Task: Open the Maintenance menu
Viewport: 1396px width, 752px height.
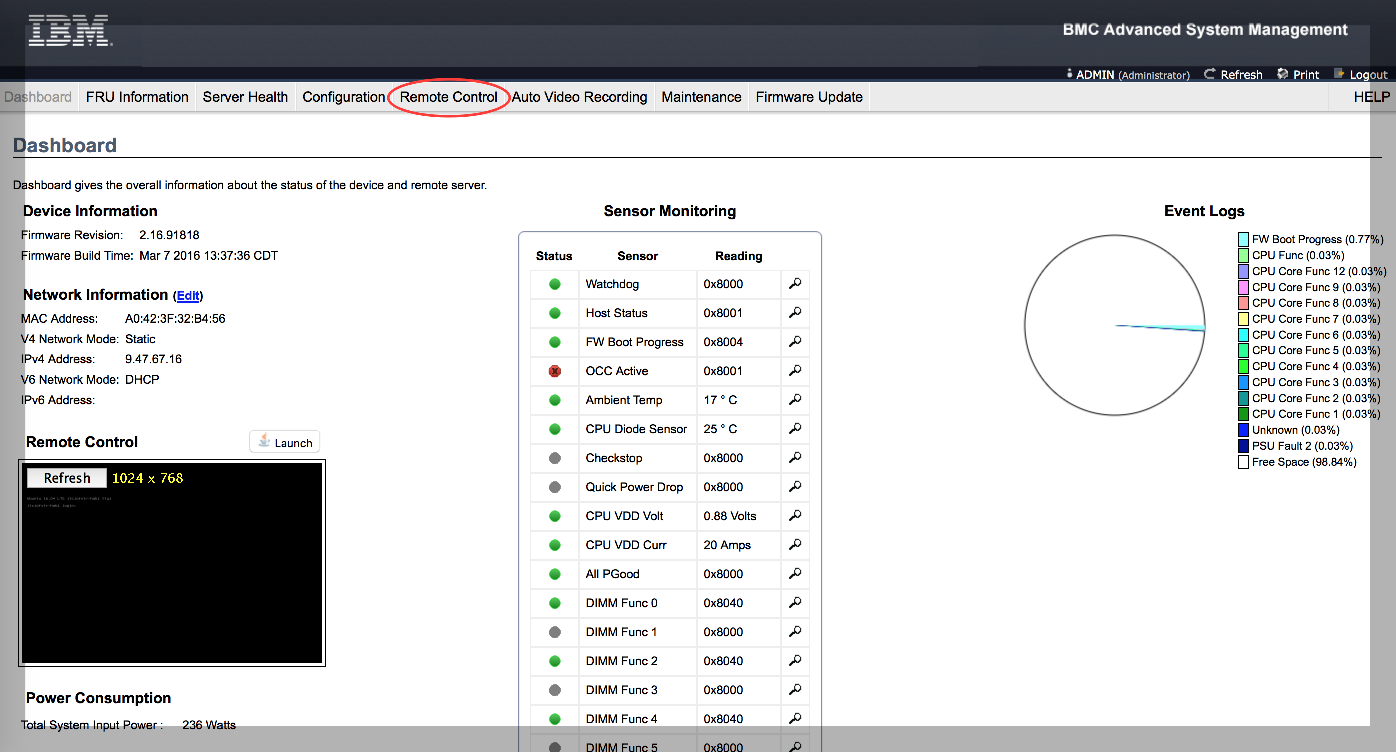Action: (x=701, y=97)
